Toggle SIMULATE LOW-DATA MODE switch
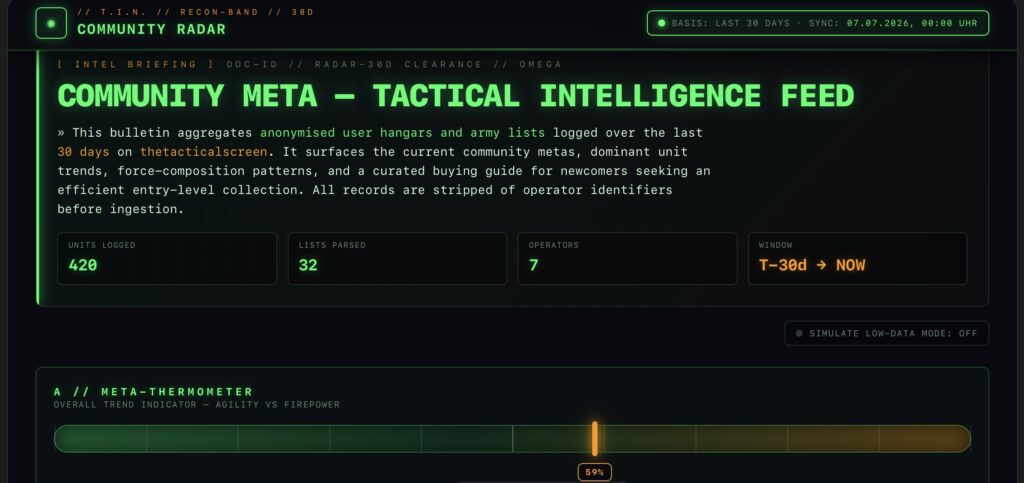The width and height of the screenshot is (1024, 483). [886, 334]
